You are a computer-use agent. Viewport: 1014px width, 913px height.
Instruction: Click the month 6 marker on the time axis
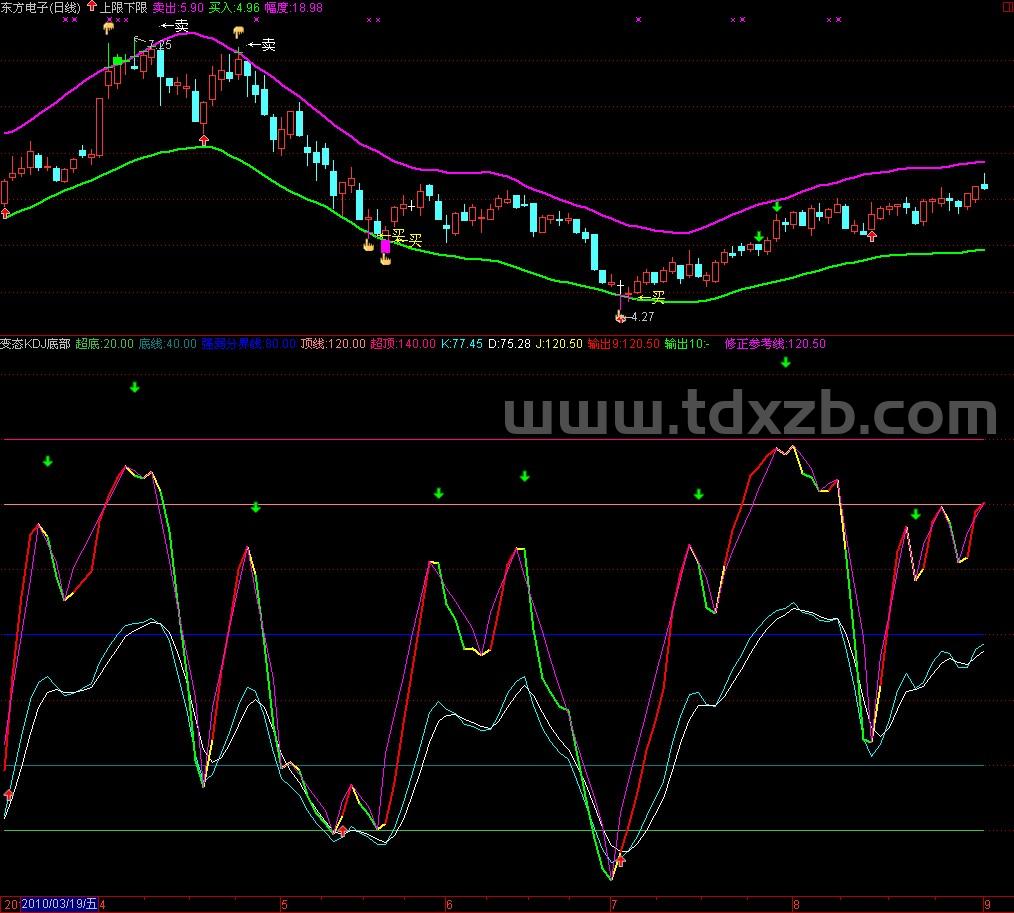click(x=449, y=905)
